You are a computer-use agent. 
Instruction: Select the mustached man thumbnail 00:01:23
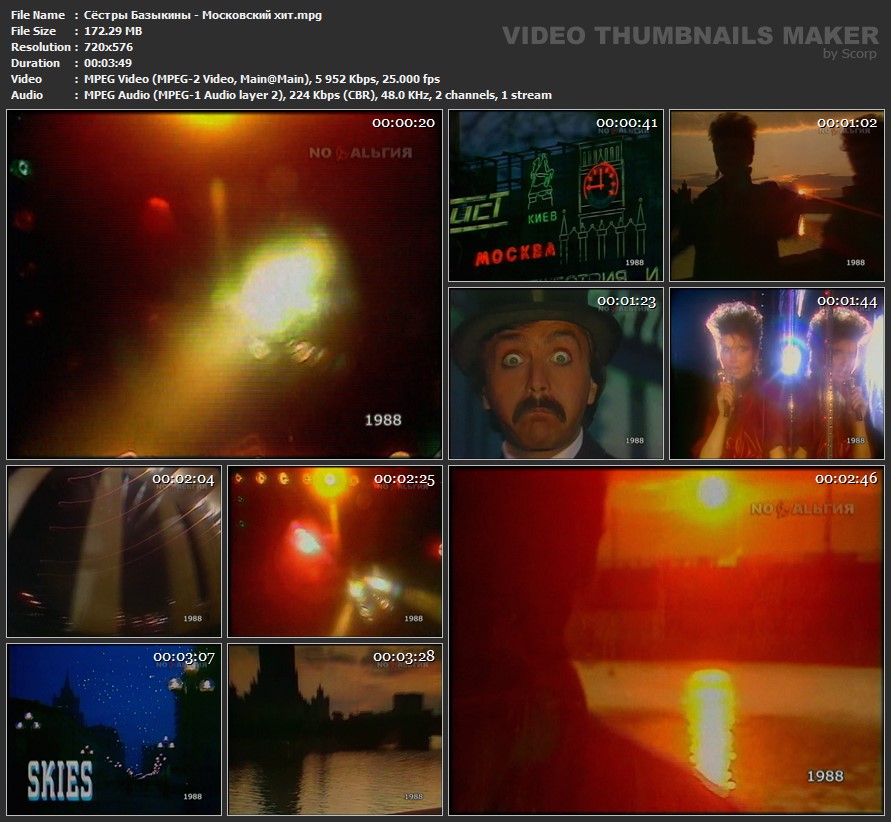coord(556,373)
